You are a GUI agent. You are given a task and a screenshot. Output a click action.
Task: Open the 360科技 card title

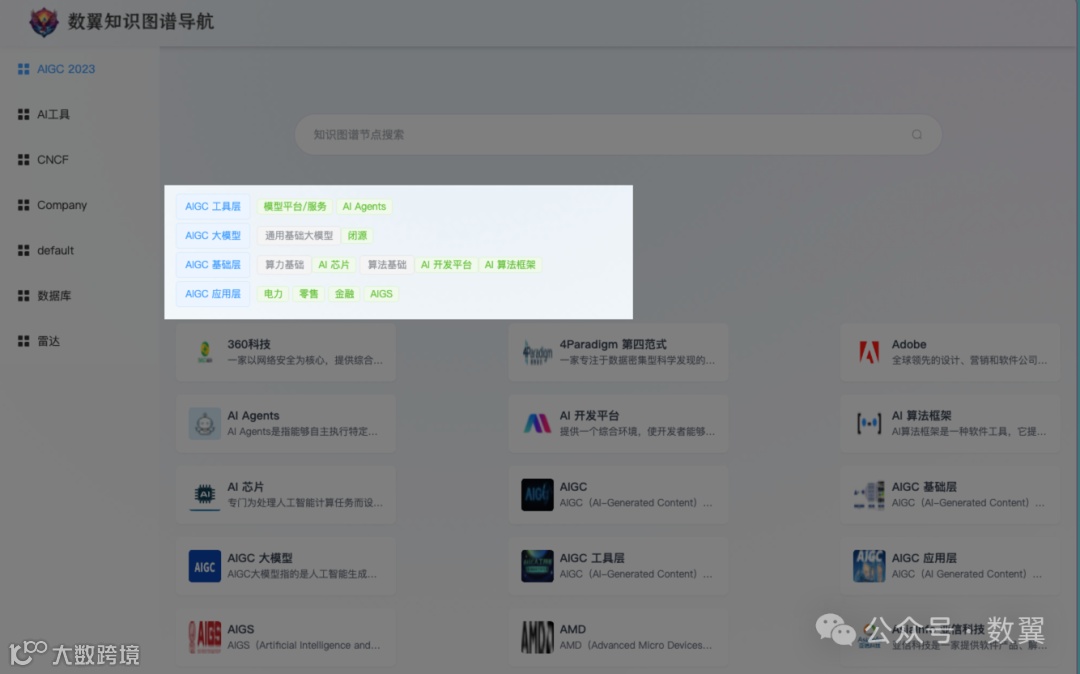coord(249,344)
